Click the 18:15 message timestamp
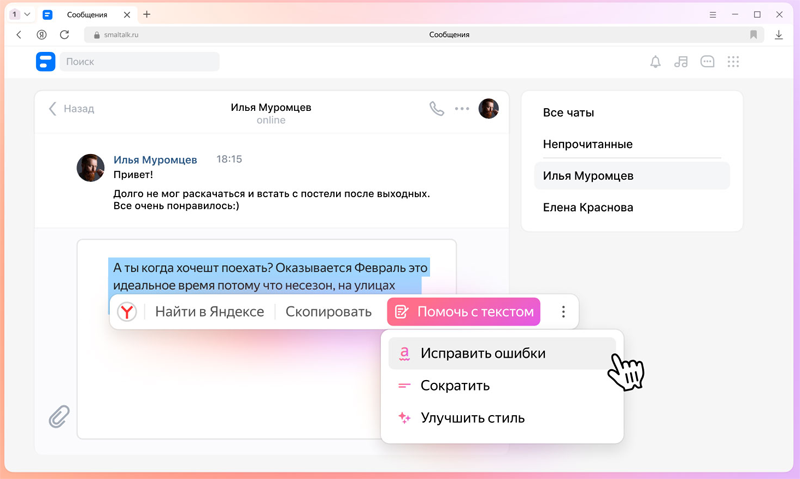Screen dimensions: 800x479 pos(229,159)
